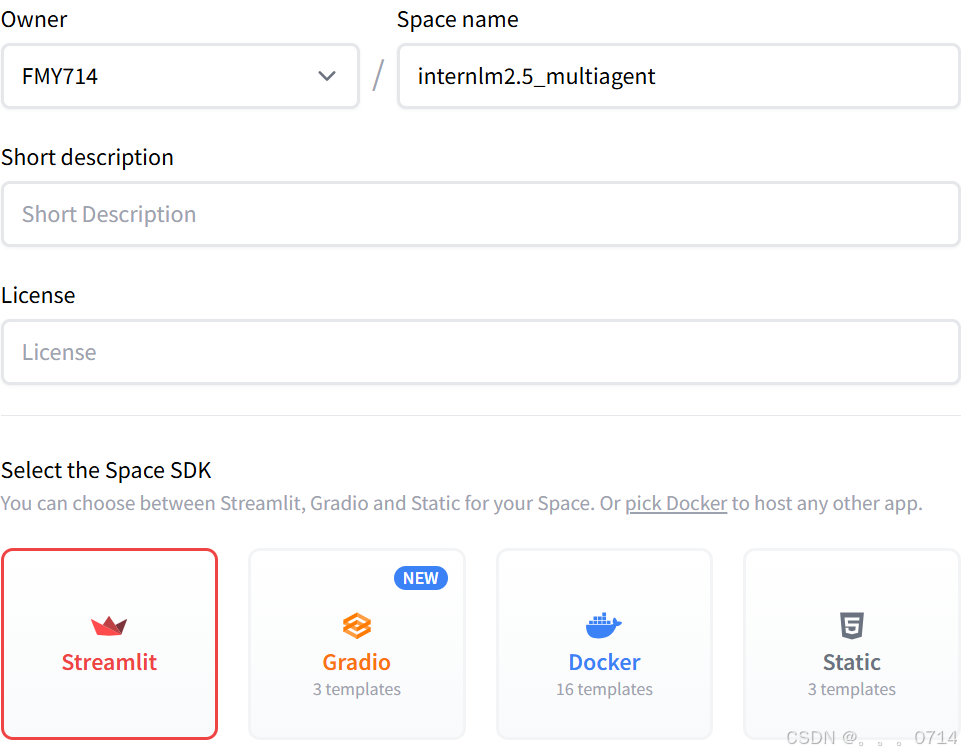961x755 pixels.
Task: Click the 'Short description' field label
Action: click(x=88, y=157)
